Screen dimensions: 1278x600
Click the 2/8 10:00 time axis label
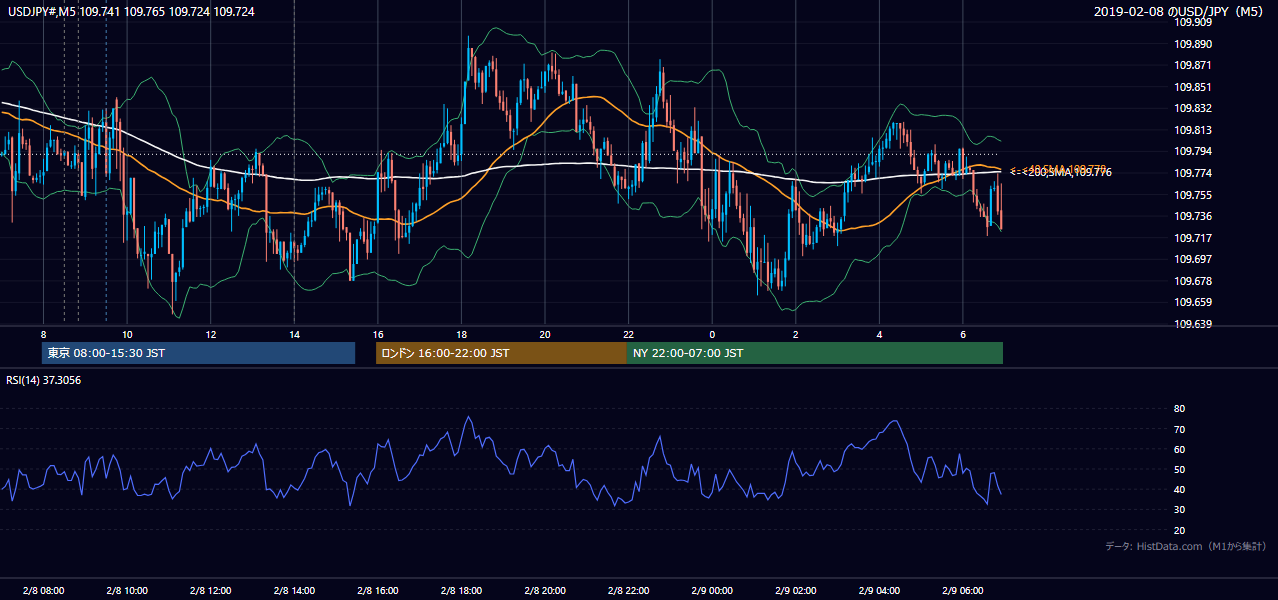pos(127,591)
